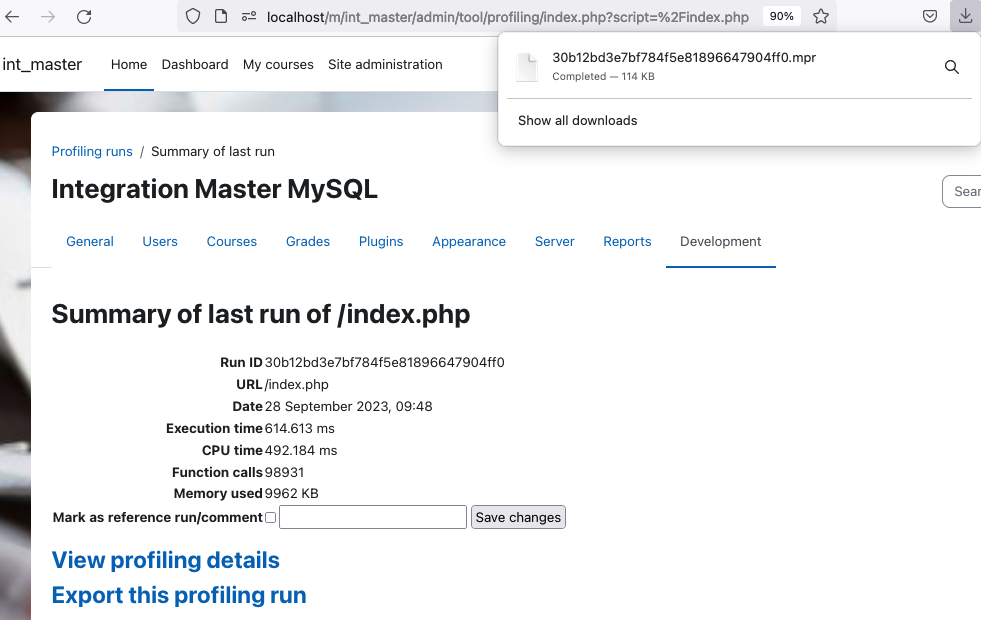Click the URL value /index.php
This screenshot has height=620, width=981.
pos(297,385)
